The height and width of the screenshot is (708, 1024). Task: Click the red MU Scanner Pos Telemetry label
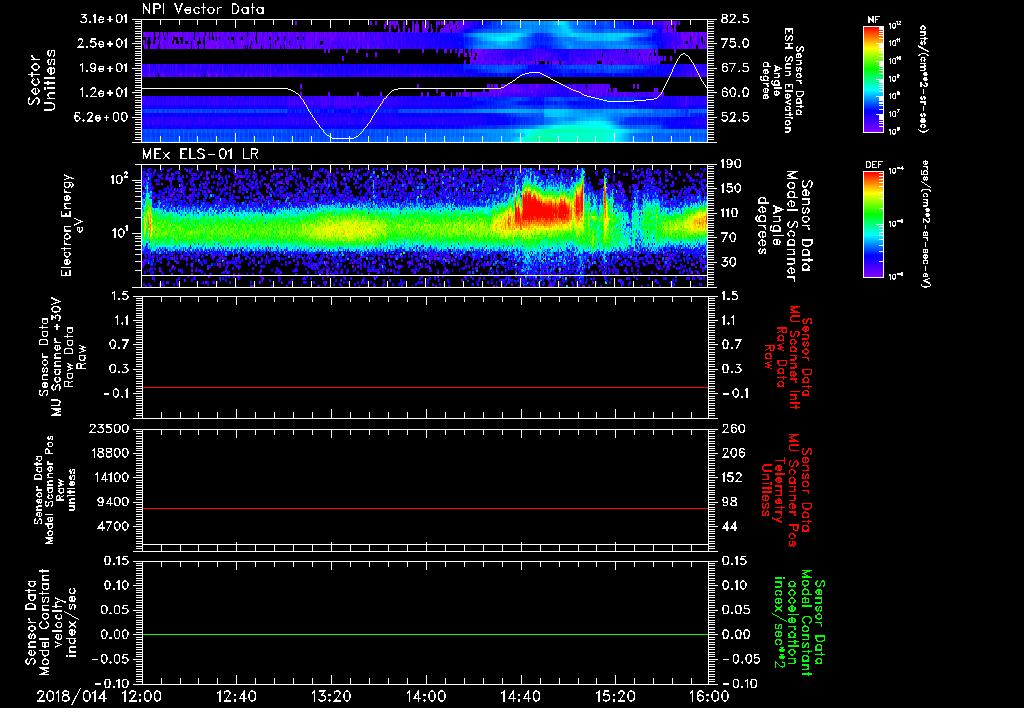click(786, 491)
